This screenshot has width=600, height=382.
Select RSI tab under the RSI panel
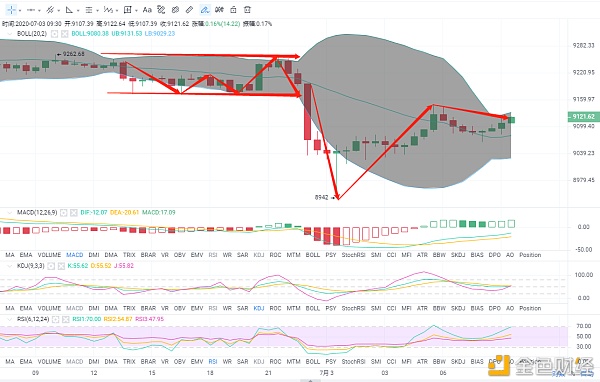(213, 362)
